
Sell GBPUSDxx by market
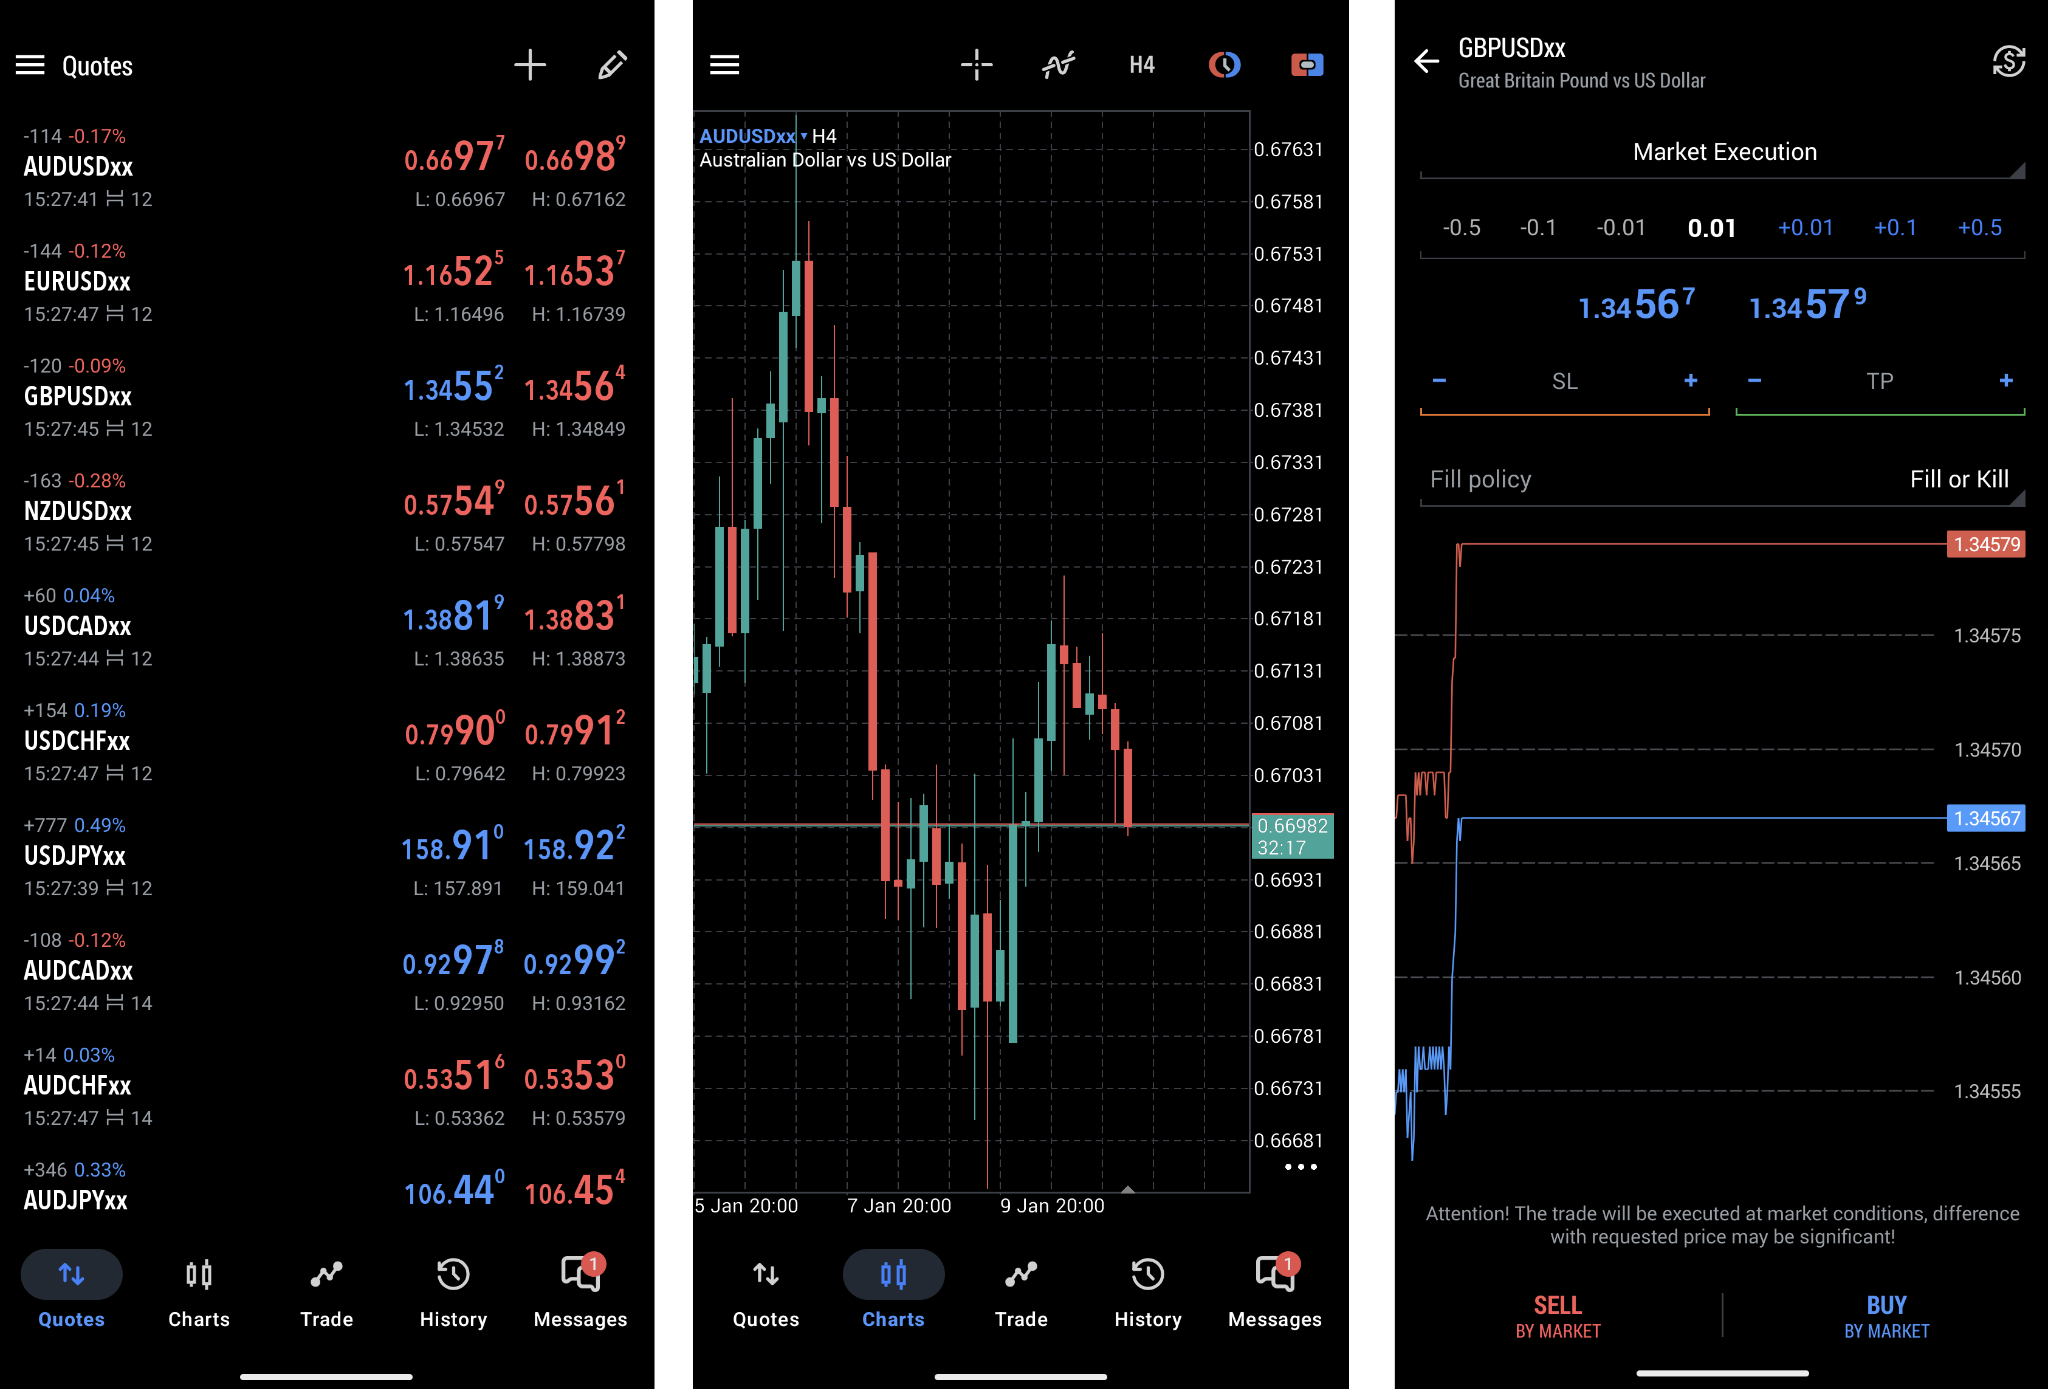(1557, 1316)
